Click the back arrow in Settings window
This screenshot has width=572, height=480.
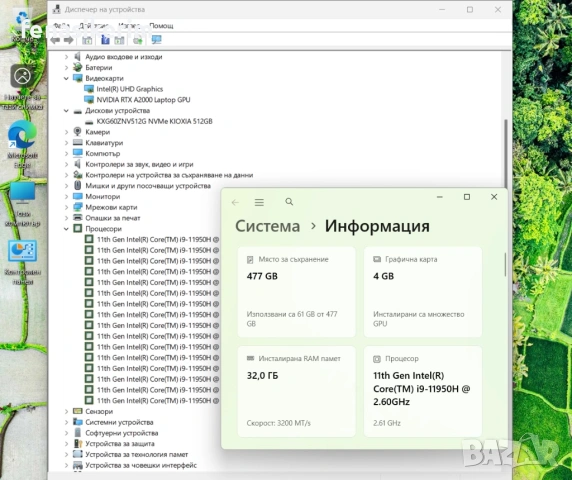(235, 202)
